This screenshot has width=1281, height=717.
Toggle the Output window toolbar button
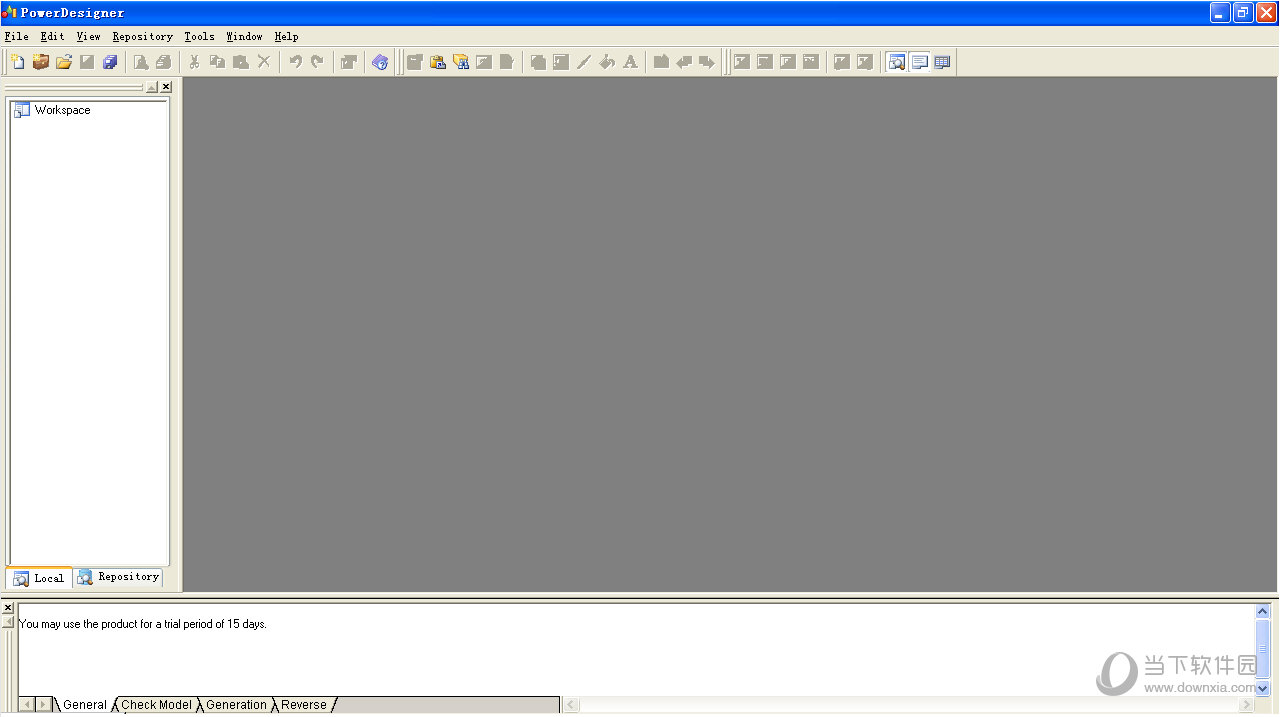(919, 62)
